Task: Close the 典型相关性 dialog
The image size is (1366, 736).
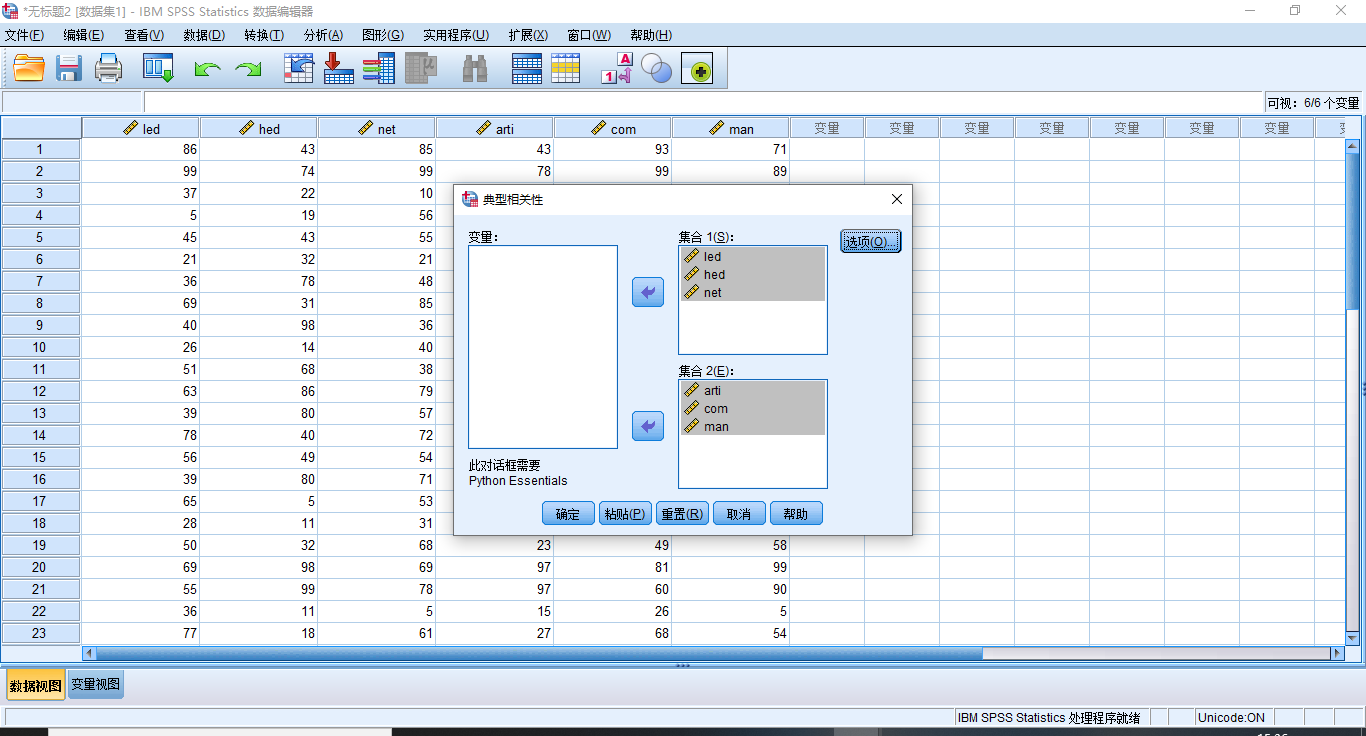Action: 897,199
